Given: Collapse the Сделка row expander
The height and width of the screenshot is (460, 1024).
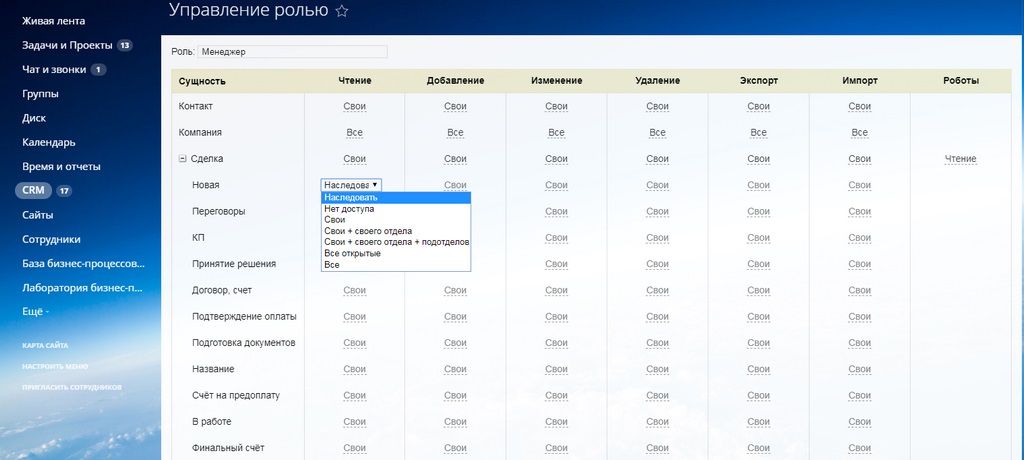Looking at the screenshot, I should (183, 159).
